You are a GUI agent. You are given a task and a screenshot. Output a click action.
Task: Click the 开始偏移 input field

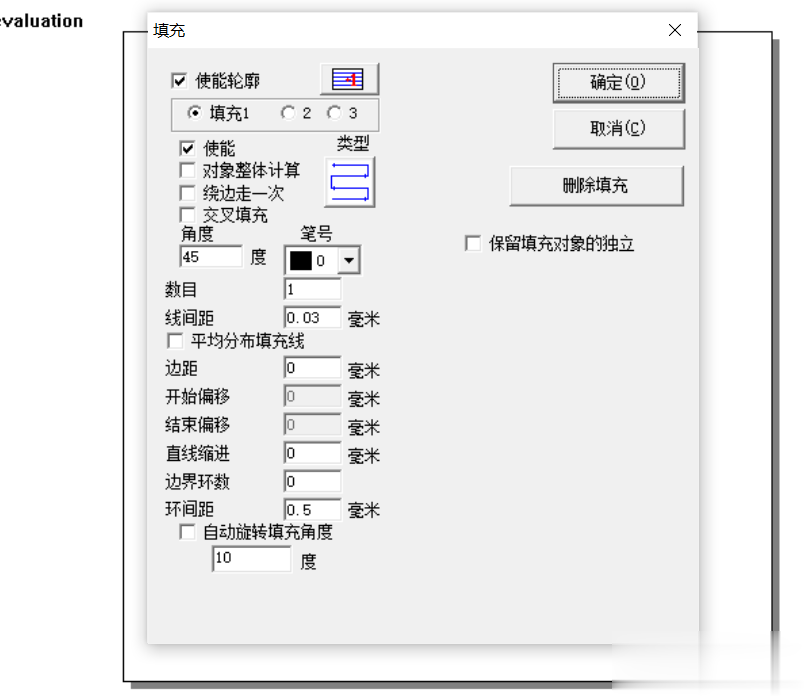point(313,396)
